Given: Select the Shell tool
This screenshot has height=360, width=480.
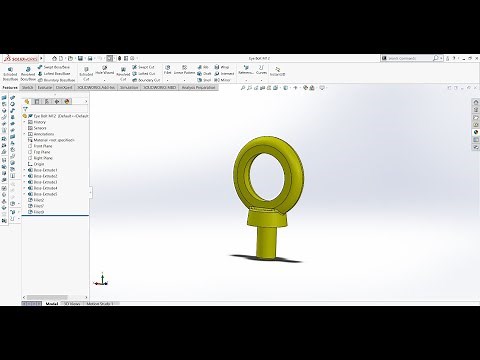Looking at the screenshot, I should point(204,80).
